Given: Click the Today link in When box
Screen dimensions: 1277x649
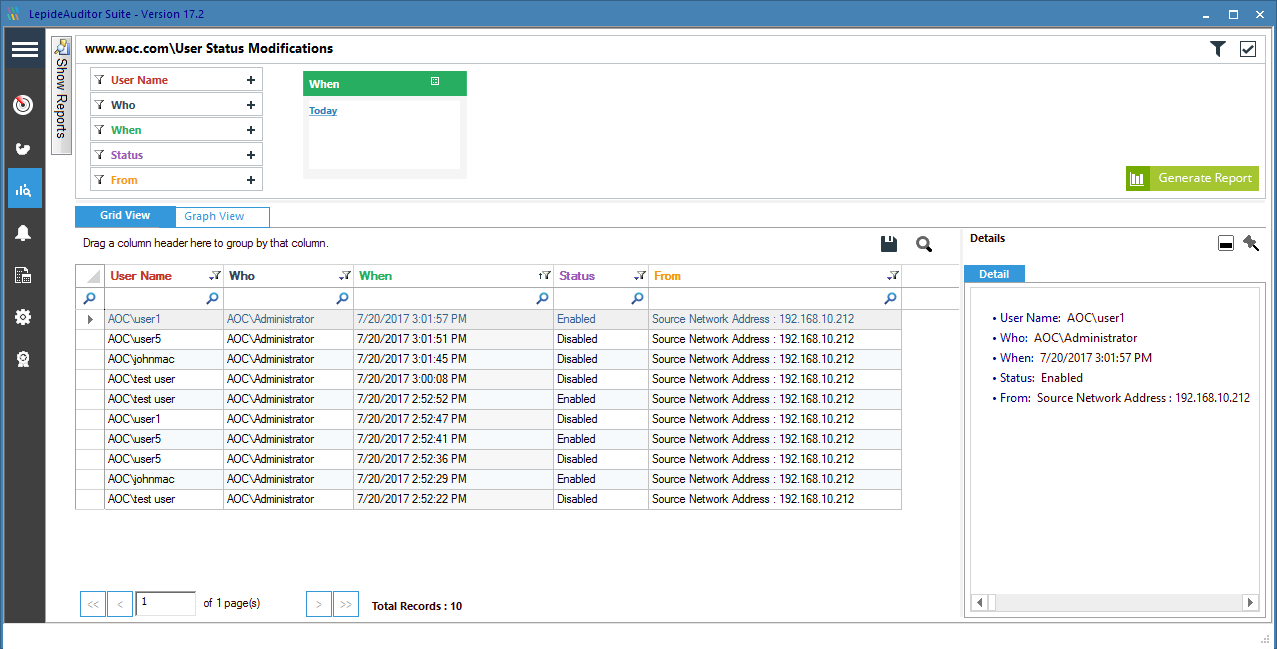Looking at the screenshot, I should pos(323,111).
